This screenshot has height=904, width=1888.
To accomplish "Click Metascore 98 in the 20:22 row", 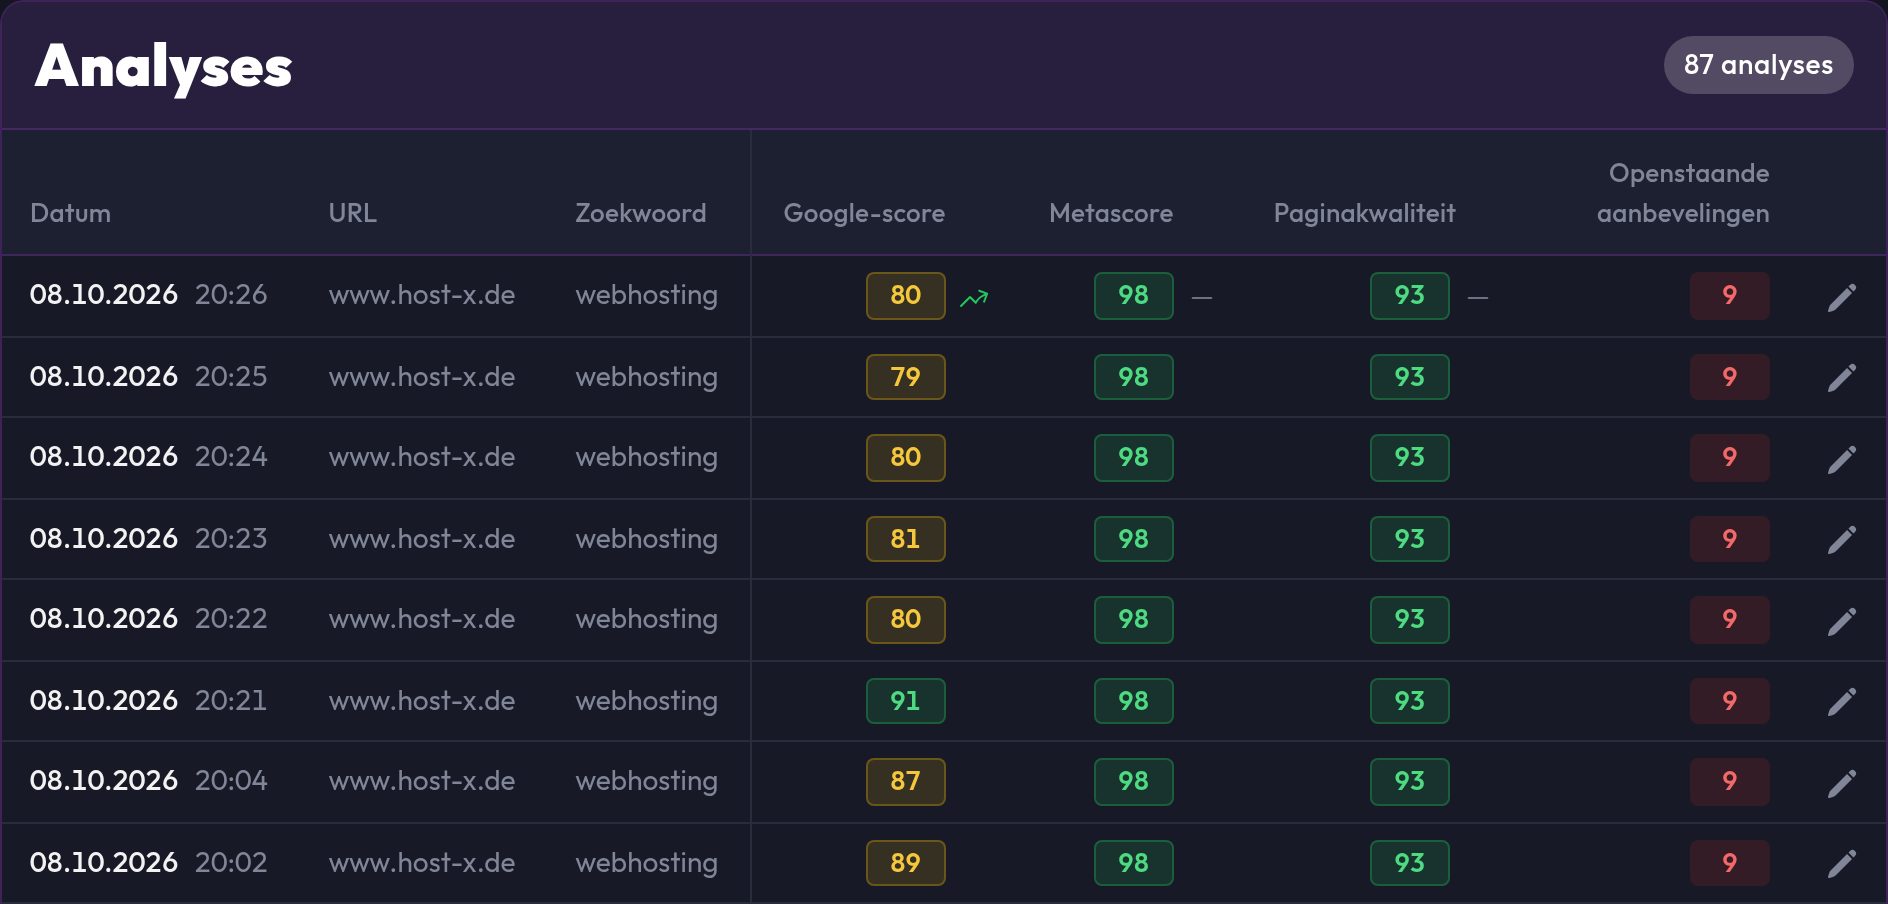I will (1134, 620).
